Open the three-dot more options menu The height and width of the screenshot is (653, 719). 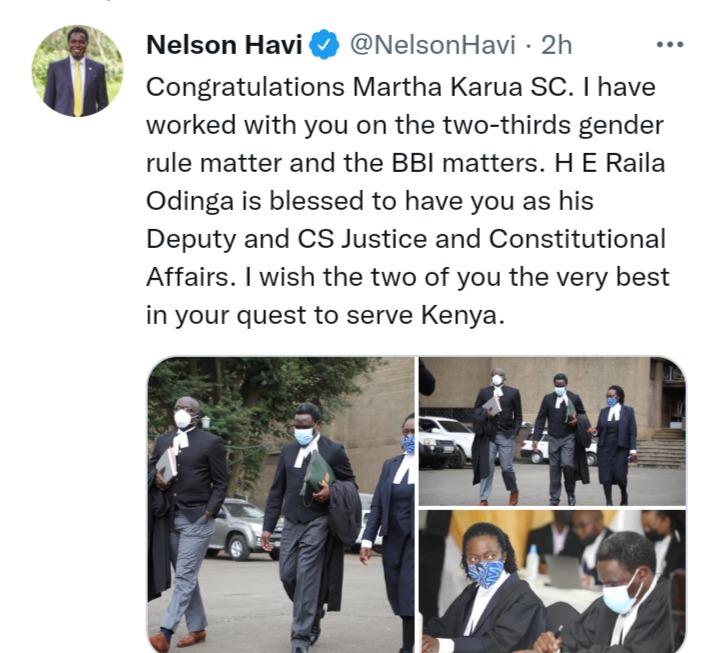(670, 45)
